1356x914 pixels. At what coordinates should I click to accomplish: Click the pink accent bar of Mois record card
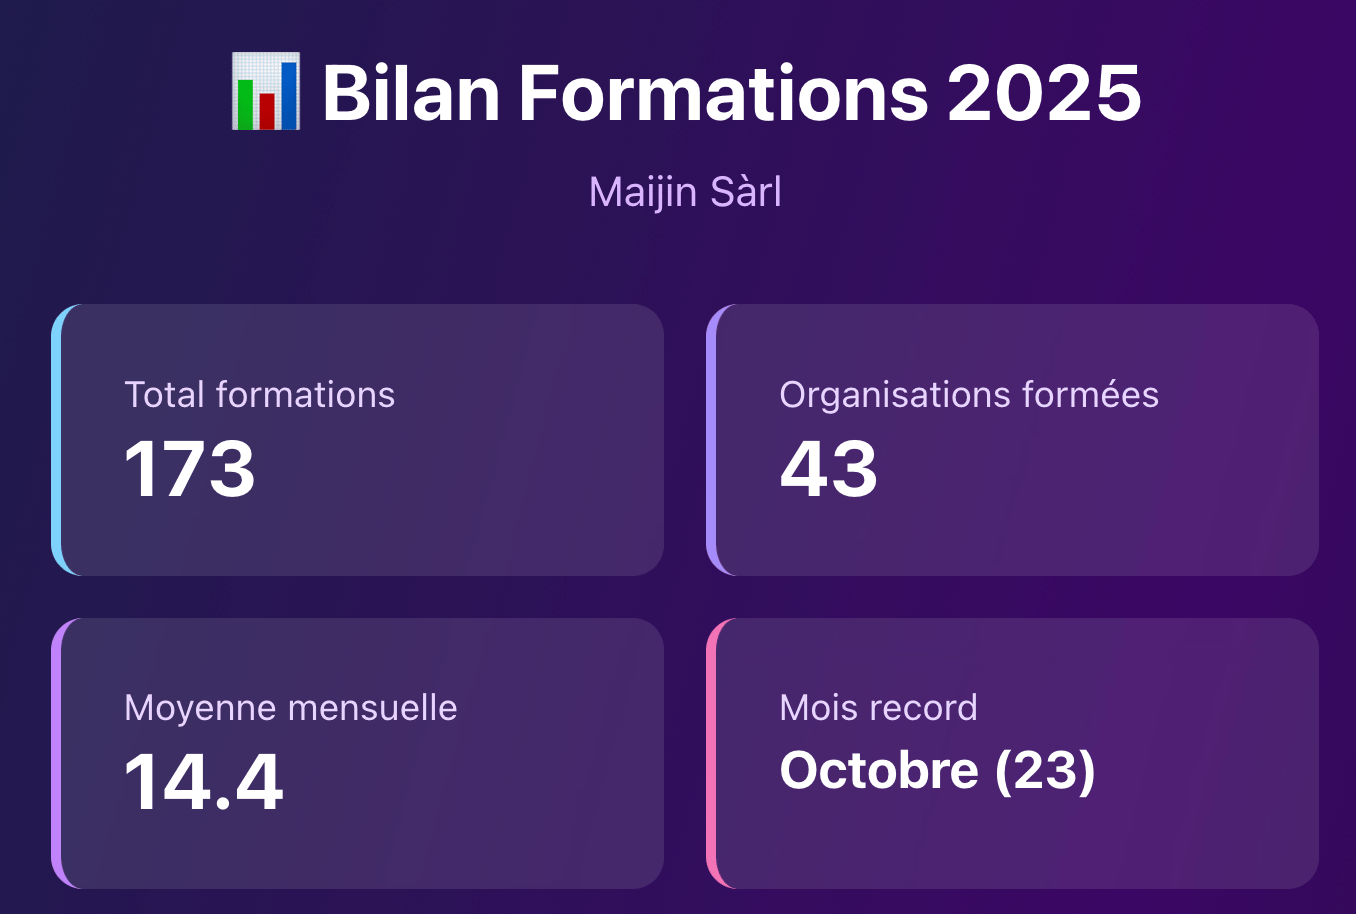click(x=711, y=753)
